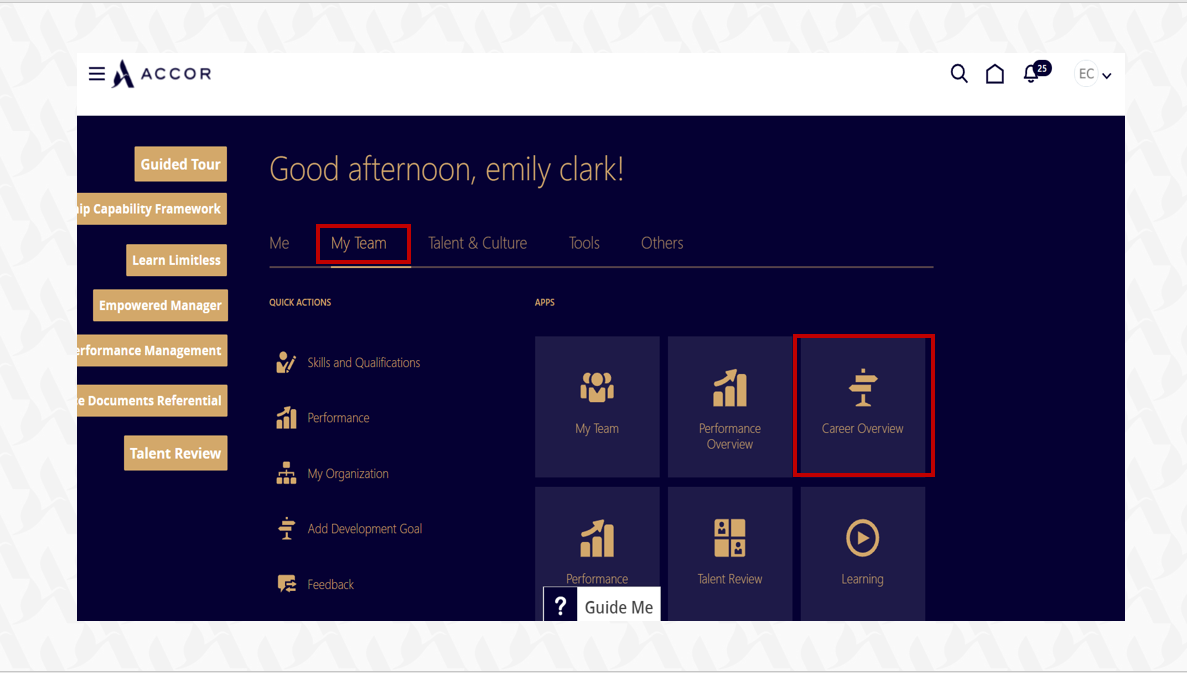Click the Learn Limitless button

176,260
